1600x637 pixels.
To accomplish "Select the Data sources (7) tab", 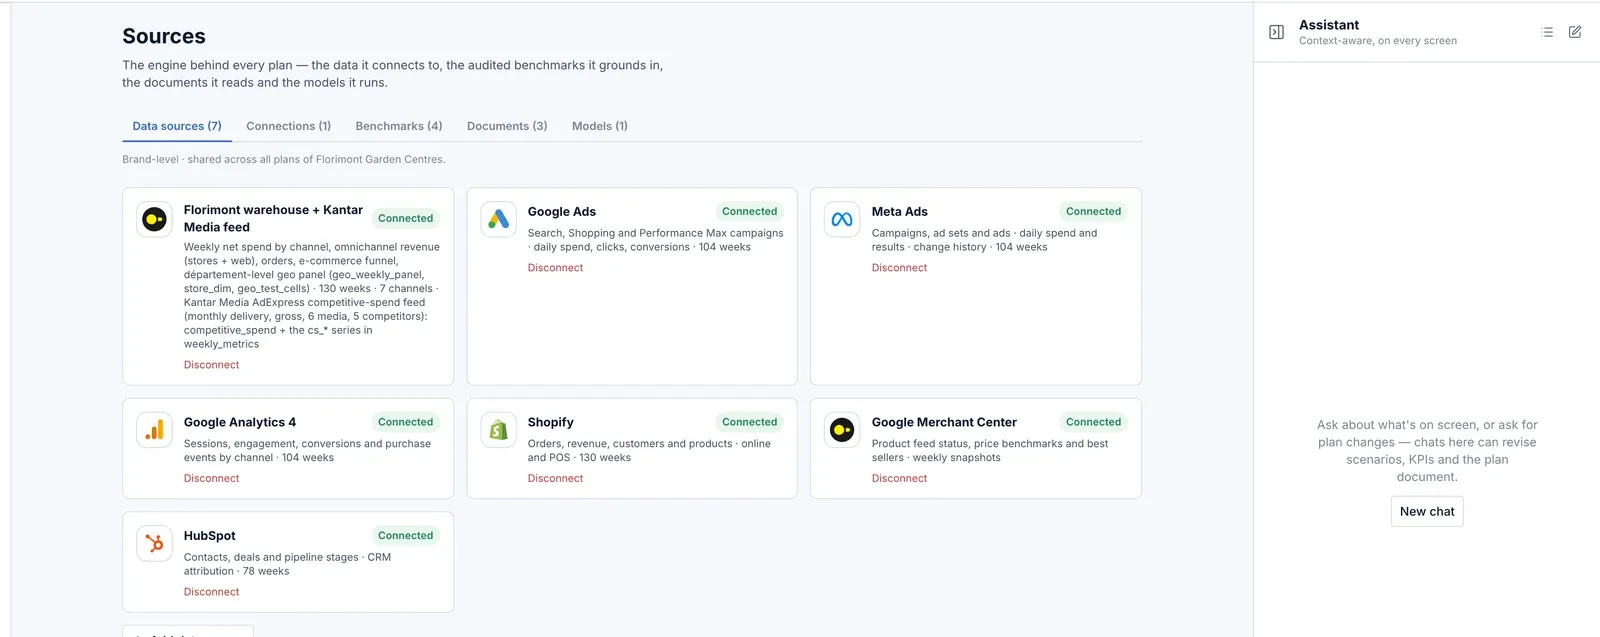I will point(177,126).
